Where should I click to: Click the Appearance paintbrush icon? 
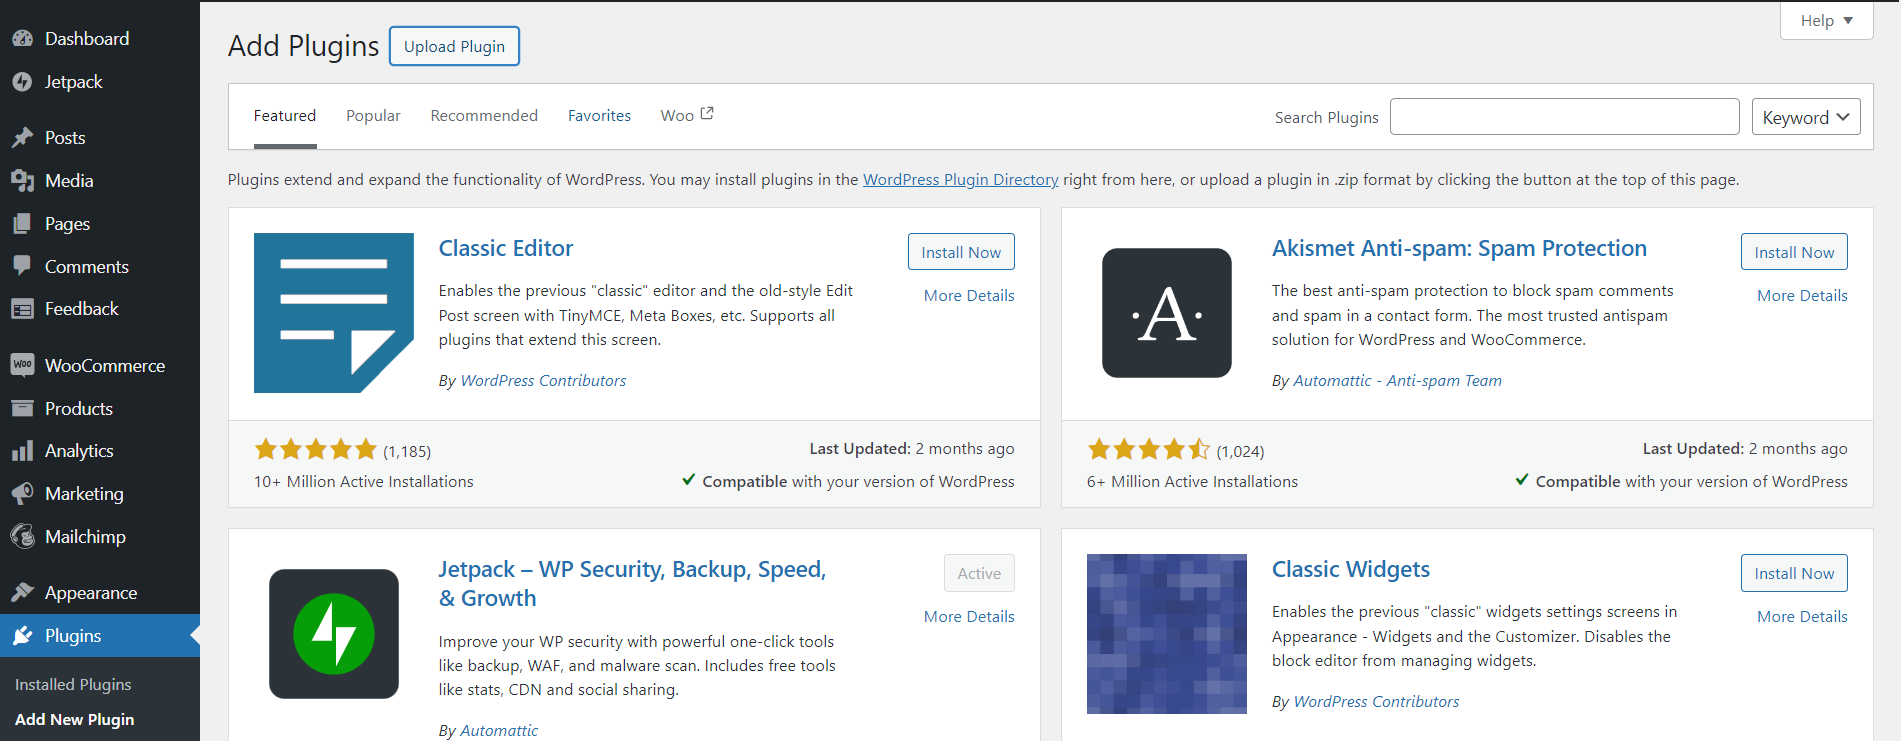(x=22, y=593)
